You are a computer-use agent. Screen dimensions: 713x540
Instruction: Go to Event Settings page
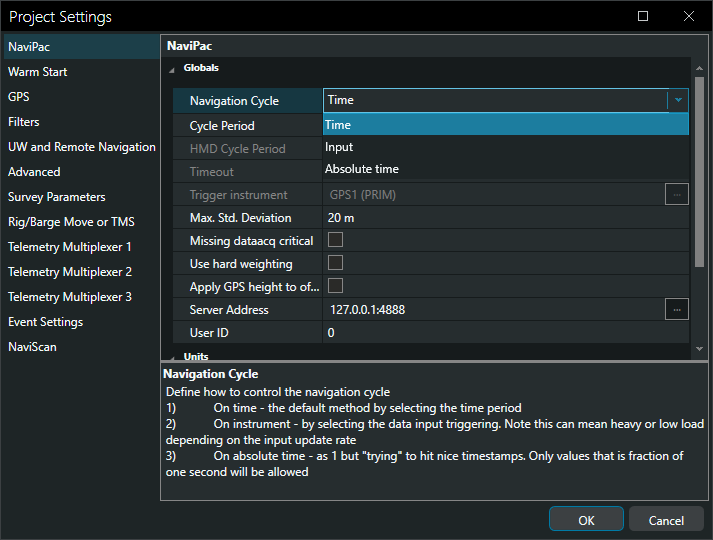[81, 322]
